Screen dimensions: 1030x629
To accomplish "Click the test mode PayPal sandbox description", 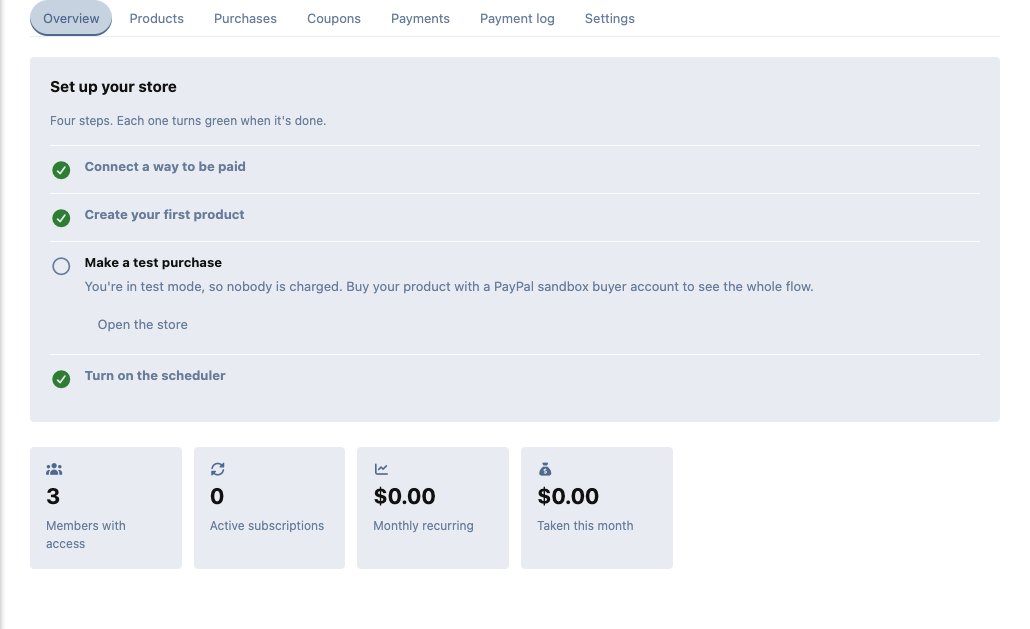I will coord(449,286).
